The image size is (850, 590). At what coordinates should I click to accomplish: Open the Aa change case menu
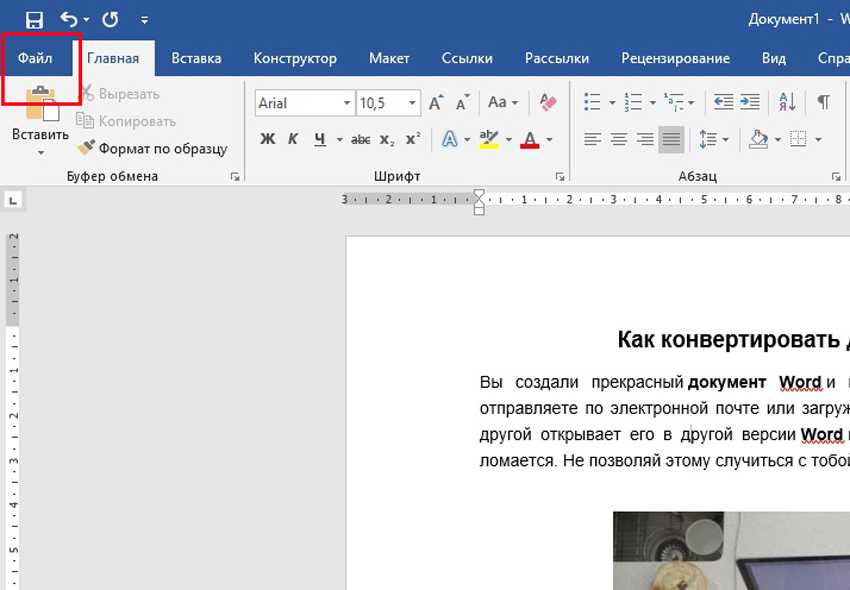[503, 102]
